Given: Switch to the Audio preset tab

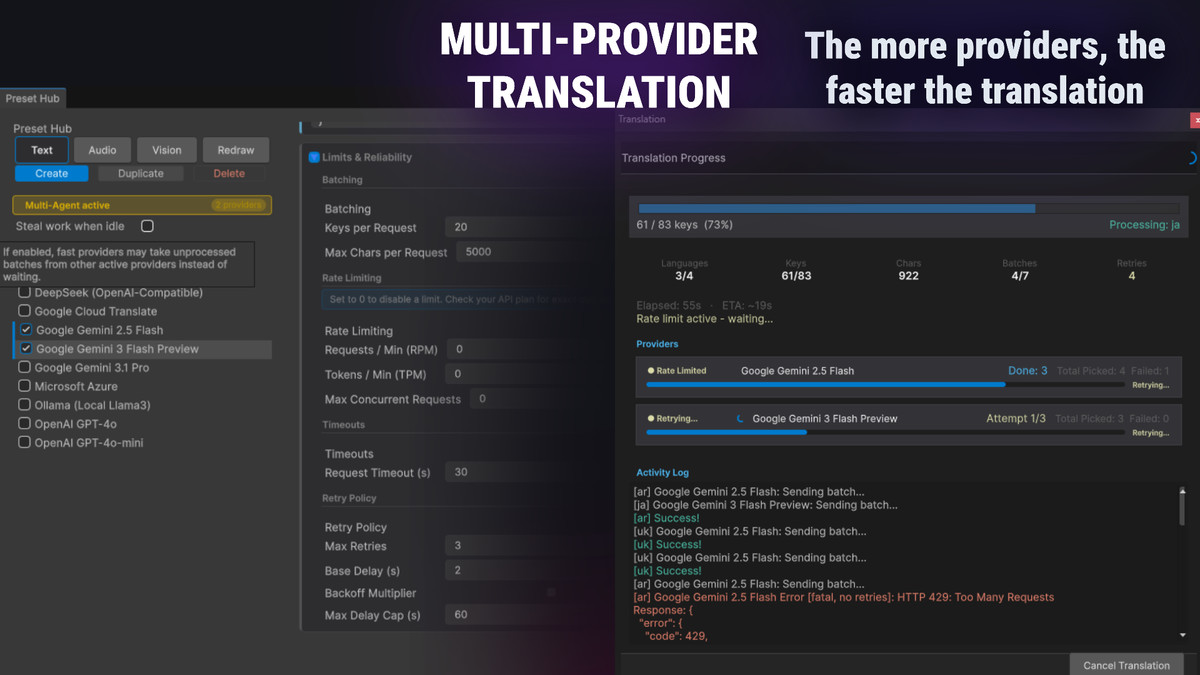Looking at the screenshot, I should pos(103,150).
